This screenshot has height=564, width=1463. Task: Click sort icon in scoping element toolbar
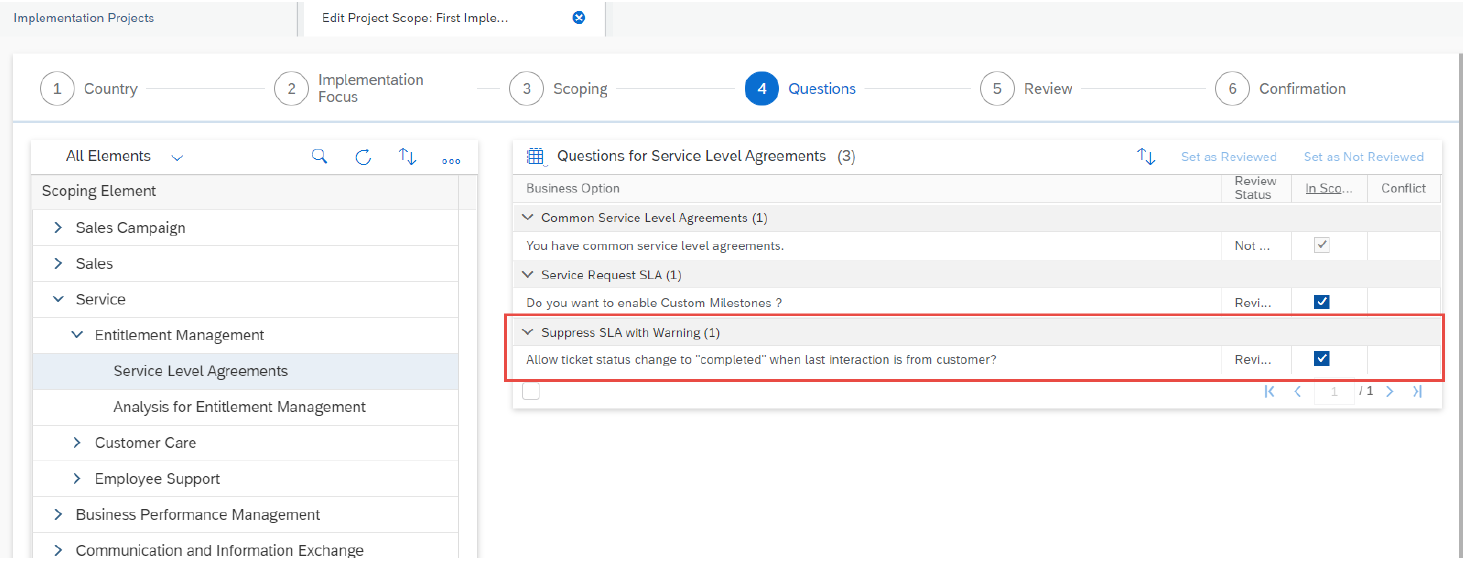click(x=407, y=156)
